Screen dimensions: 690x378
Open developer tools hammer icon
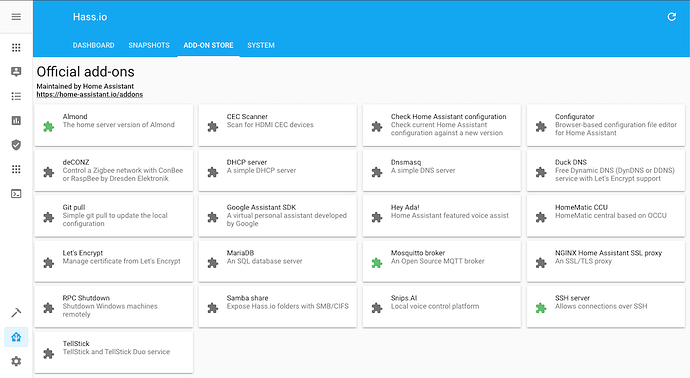tap(16, 313)
